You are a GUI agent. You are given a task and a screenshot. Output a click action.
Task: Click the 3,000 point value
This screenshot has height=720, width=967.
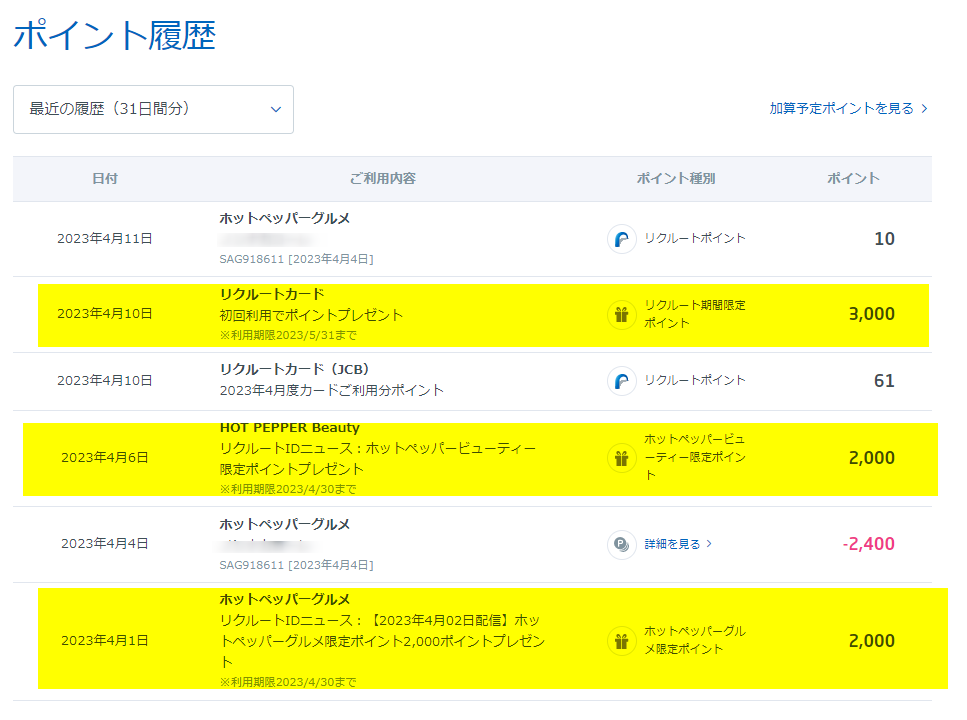[871, 314]
